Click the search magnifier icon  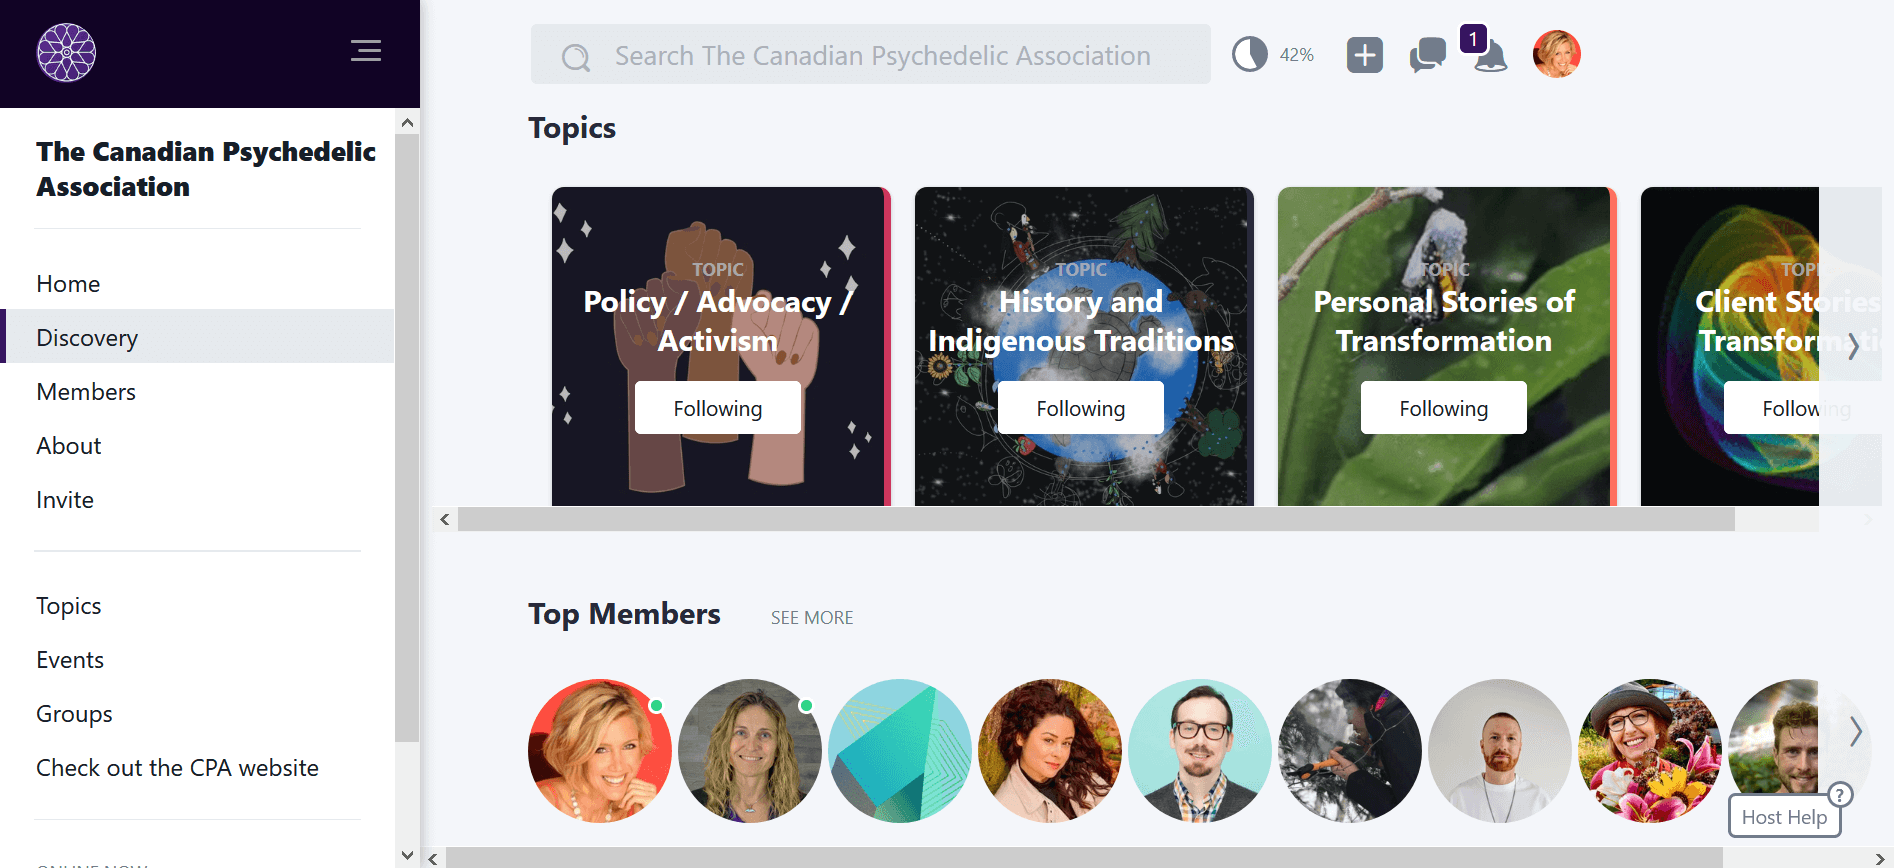(x=576, y=57)
